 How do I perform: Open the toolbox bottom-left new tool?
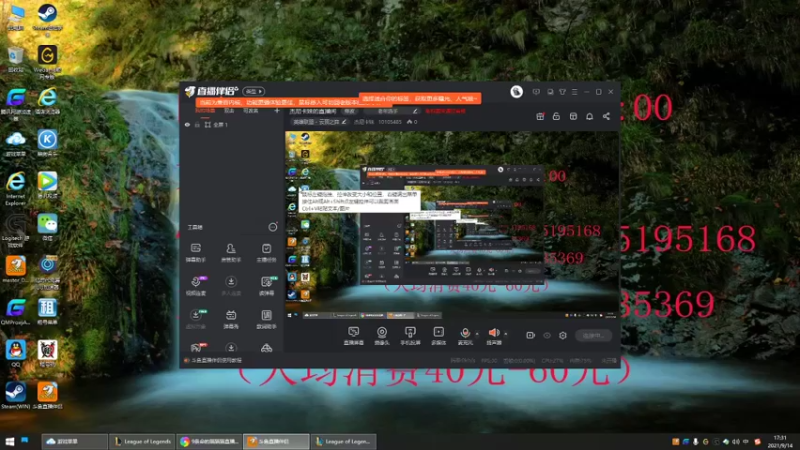click(196, 348)
